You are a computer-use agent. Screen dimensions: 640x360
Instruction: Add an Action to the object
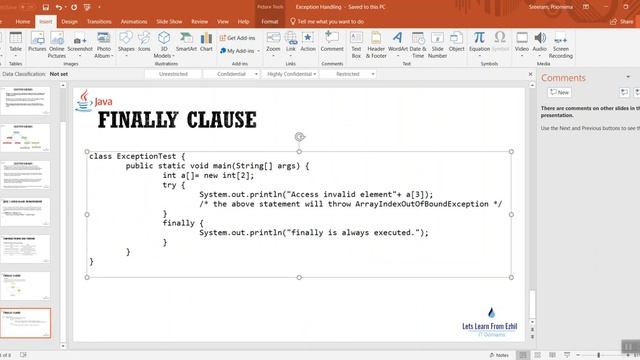(308, 42)
